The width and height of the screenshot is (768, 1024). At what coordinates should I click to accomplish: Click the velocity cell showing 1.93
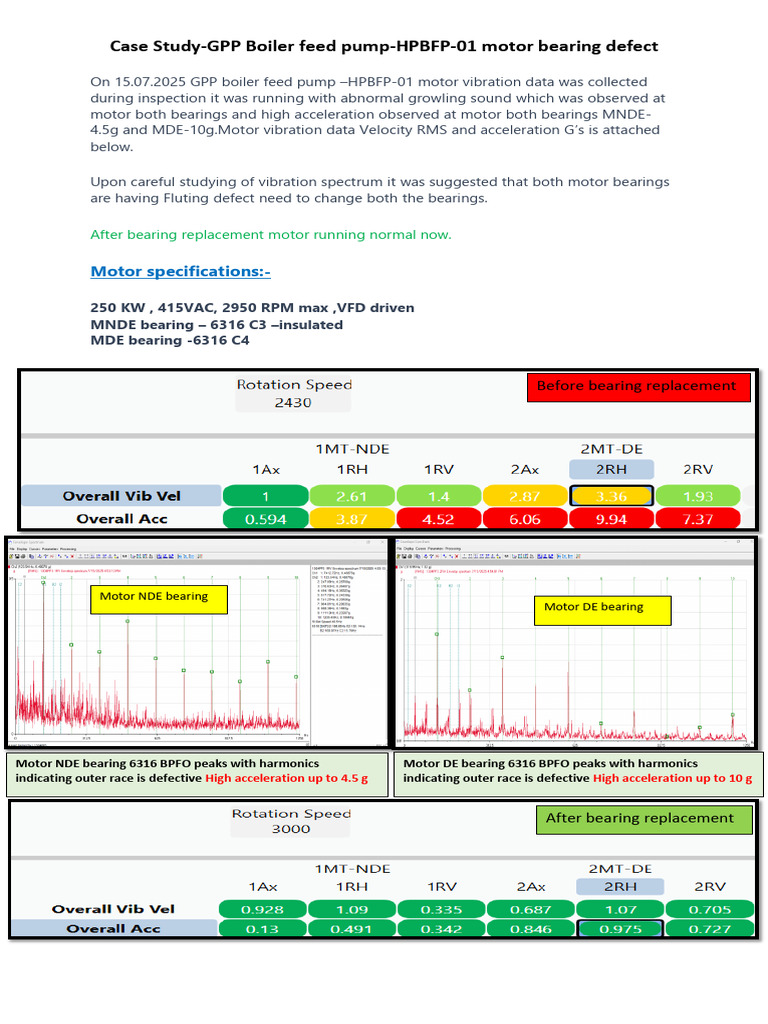pos(697,496)
